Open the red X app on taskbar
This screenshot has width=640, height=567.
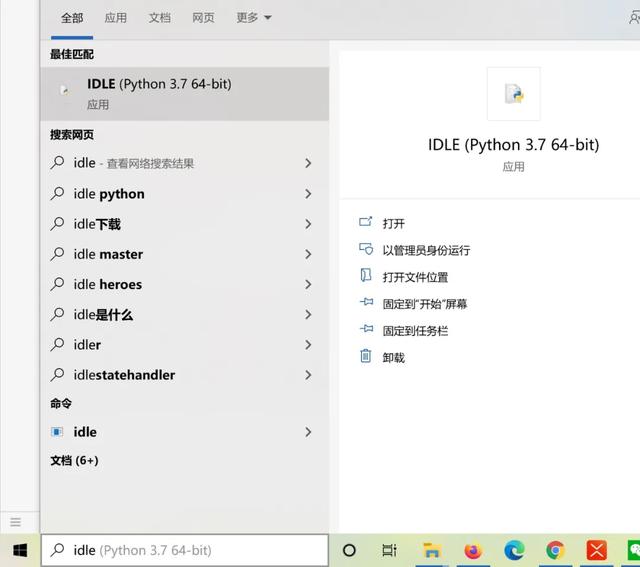[x=596, y=550]
